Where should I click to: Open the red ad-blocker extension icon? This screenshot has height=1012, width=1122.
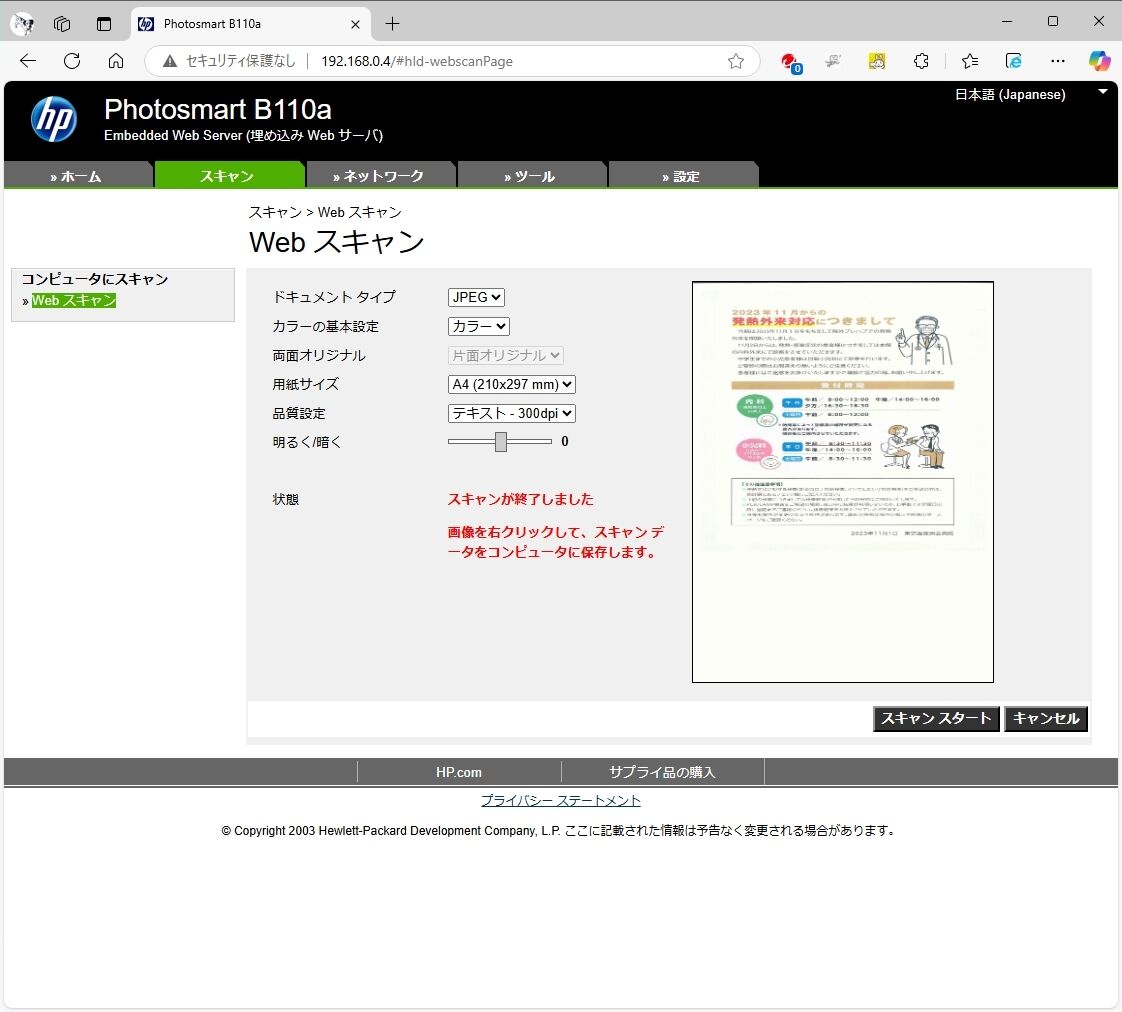pyautogui.click(x=791, y=62)
